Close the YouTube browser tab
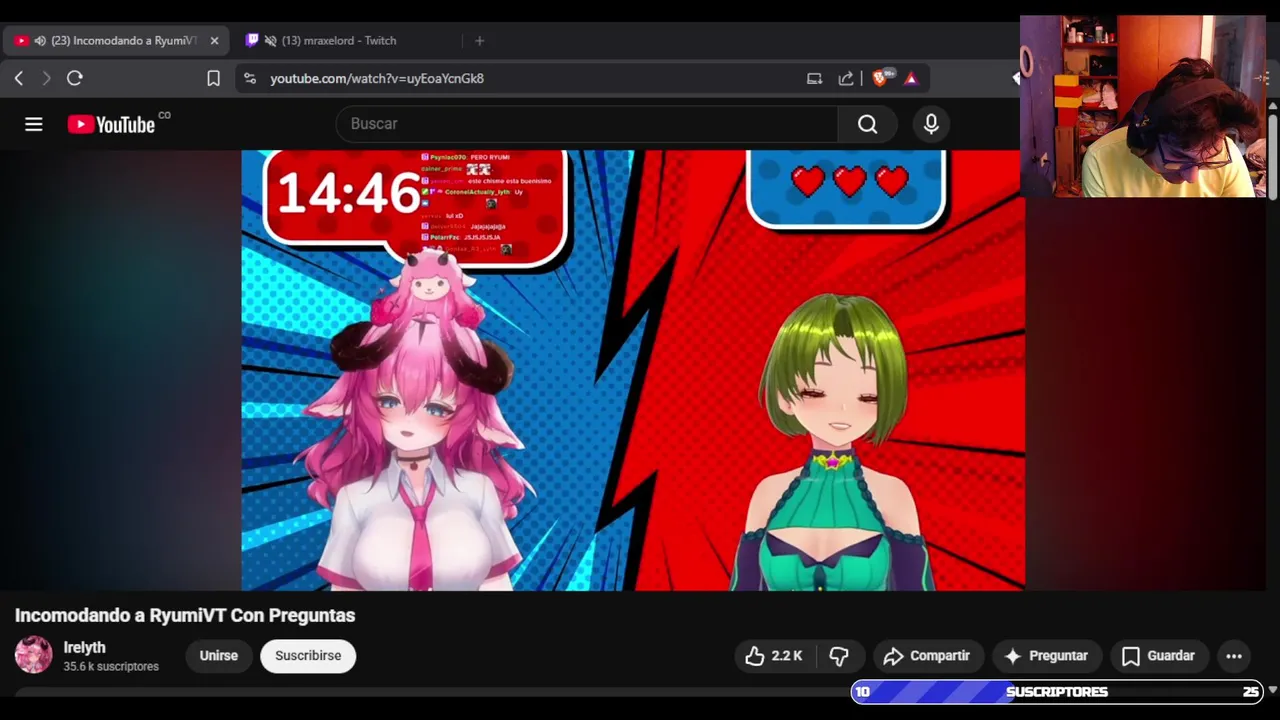 (214, 41)
